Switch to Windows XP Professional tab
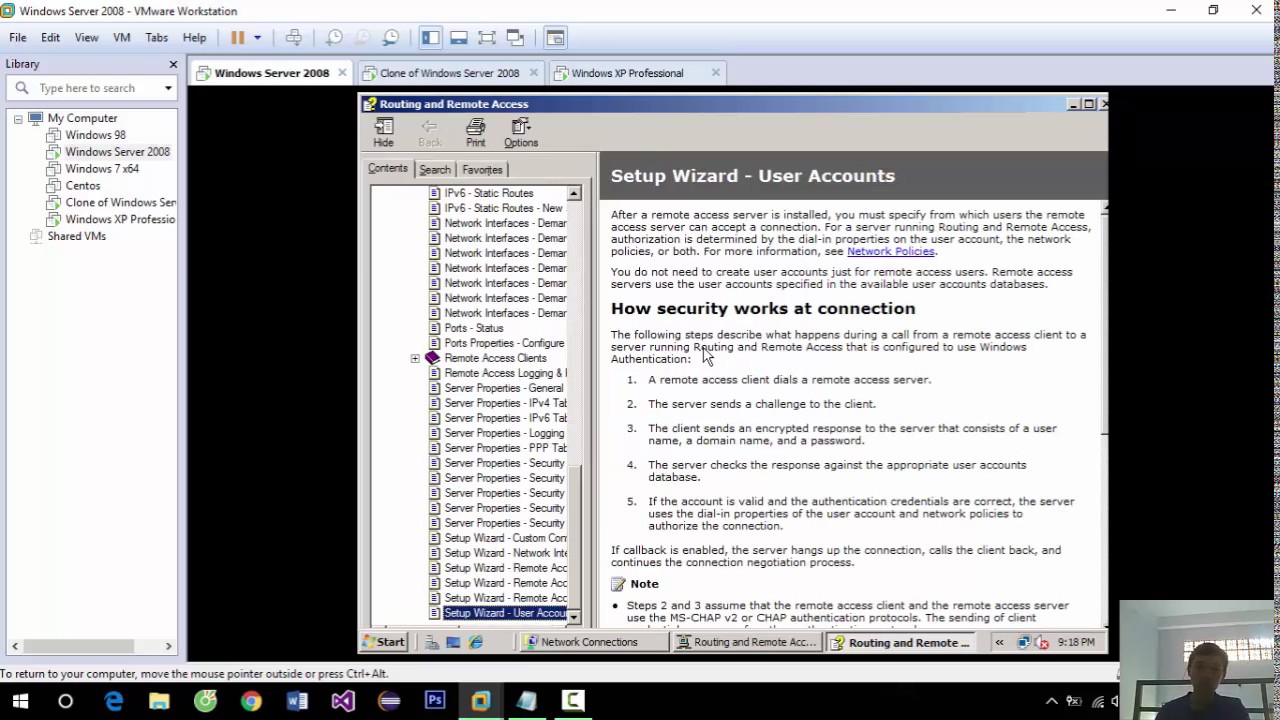This screenshot has width=1280, height=720. tap(627, 73)
